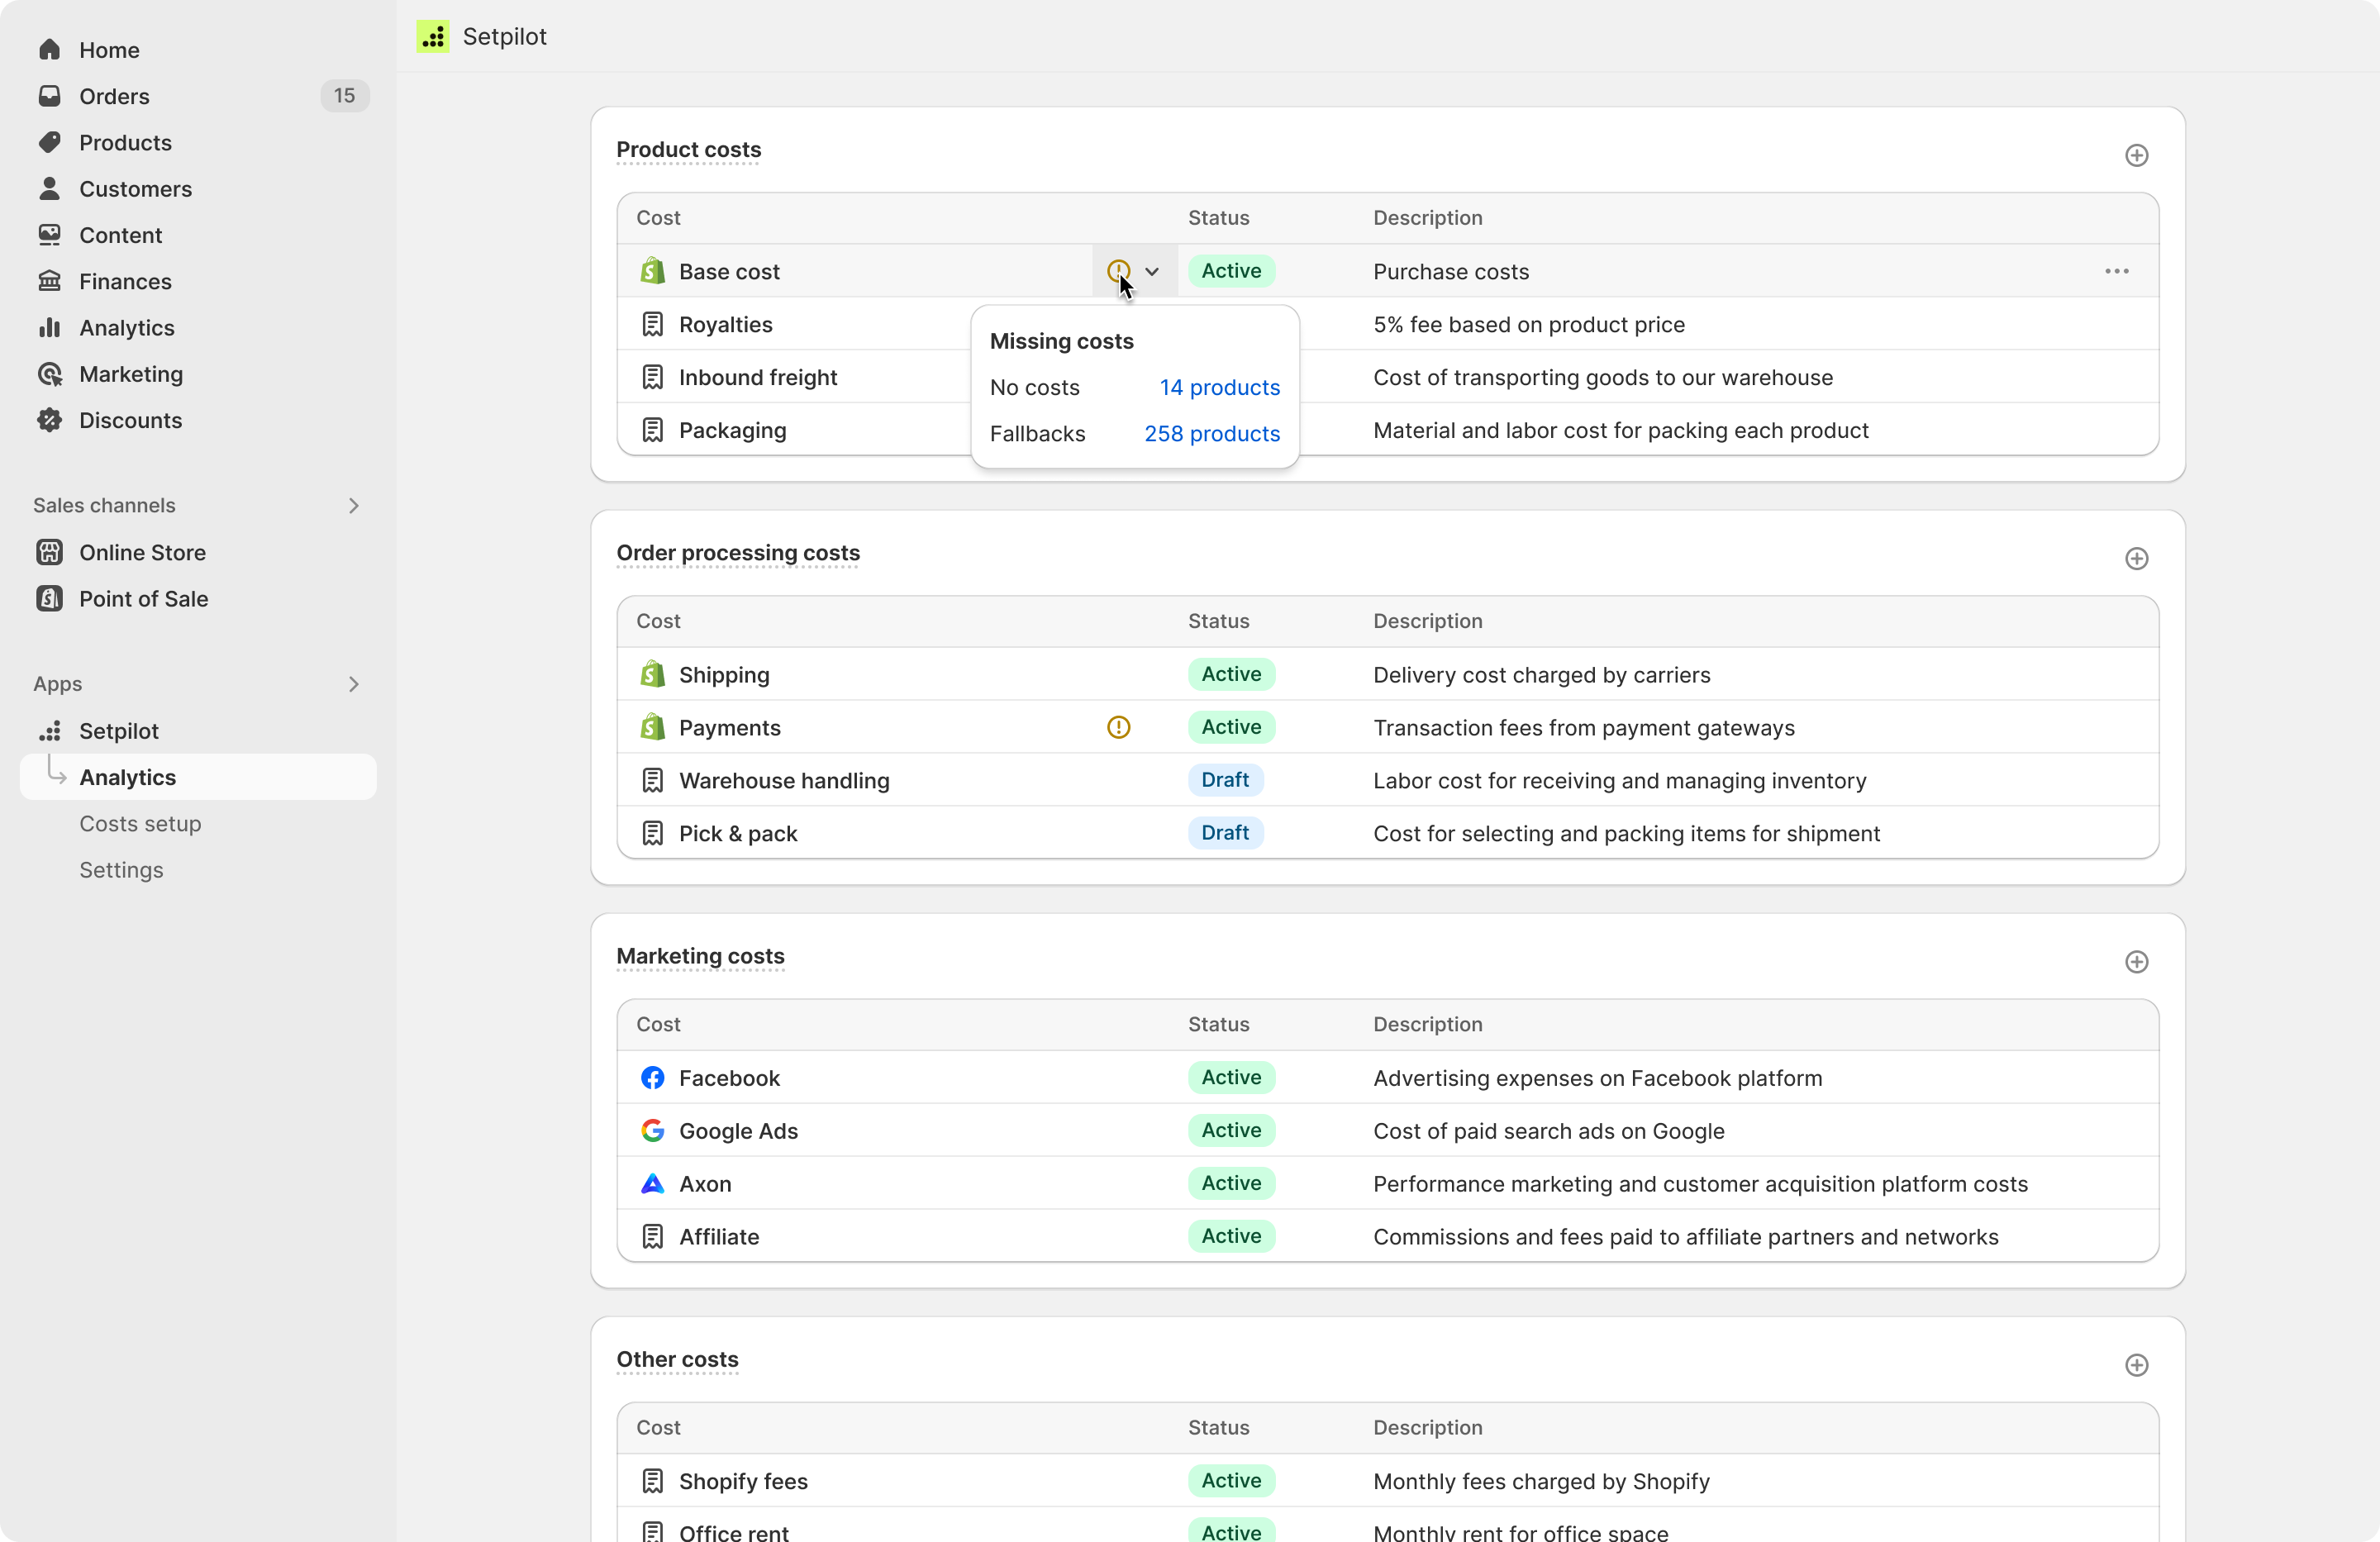Viewport: 2380px width, 1542px height.
Task: Click the Setpilot app icon in sidebar
Action: (x=50, y=731)
